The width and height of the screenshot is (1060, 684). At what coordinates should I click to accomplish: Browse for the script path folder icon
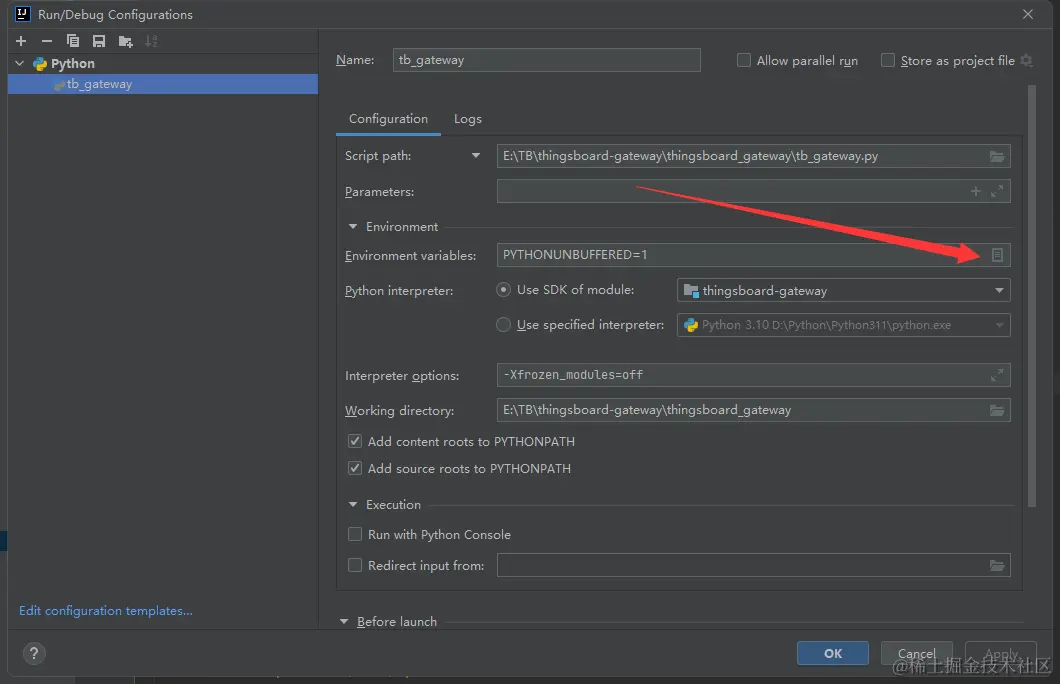(996, 156)
